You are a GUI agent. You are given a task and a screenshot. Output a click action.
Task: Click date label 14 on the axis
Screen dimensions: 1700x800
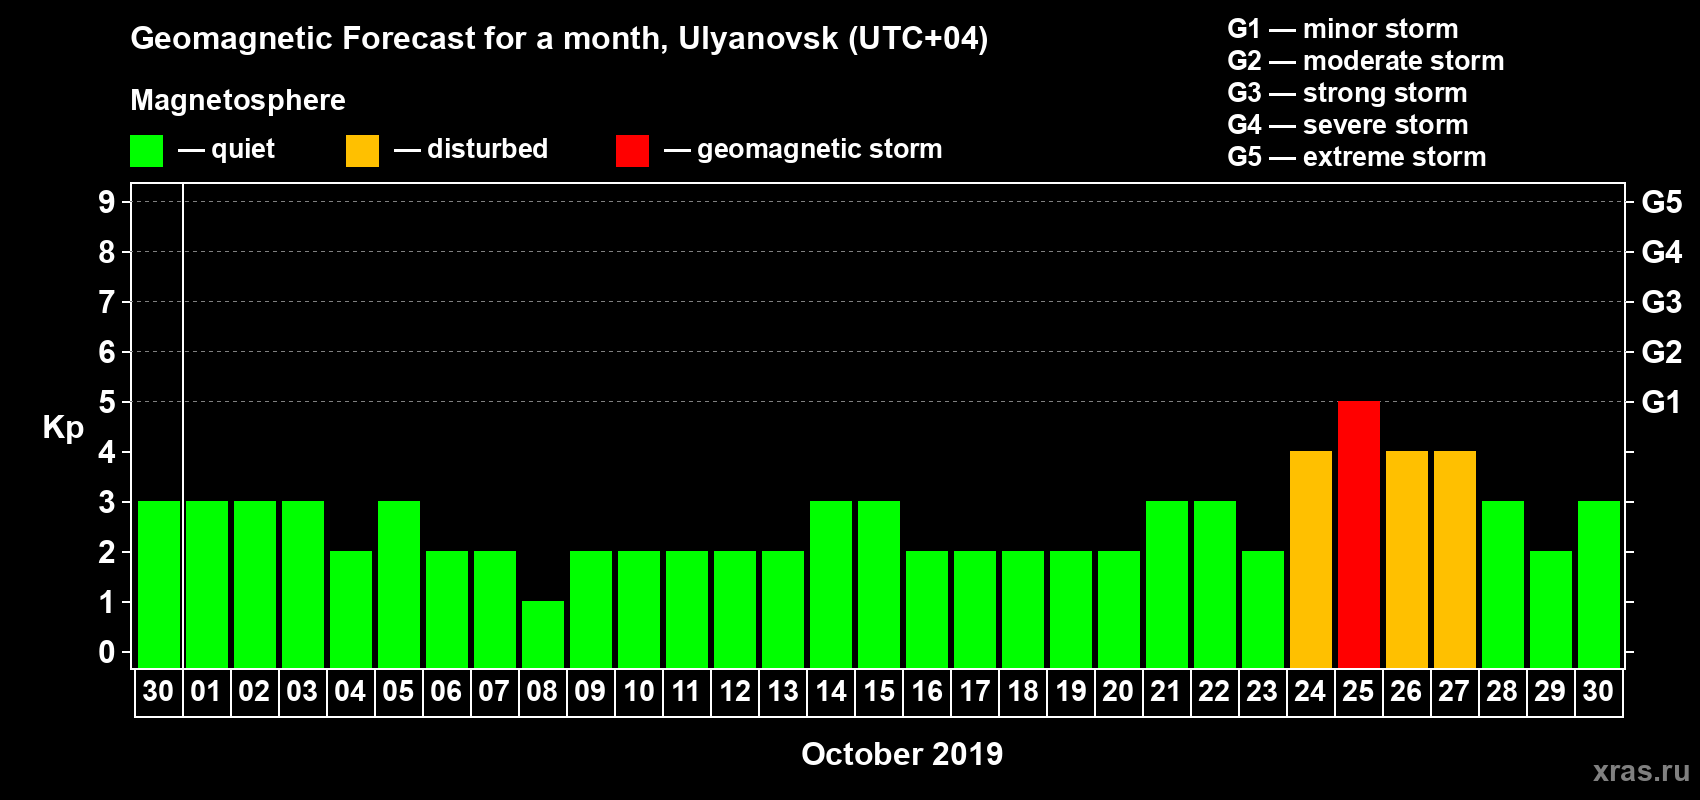(830, 692)
